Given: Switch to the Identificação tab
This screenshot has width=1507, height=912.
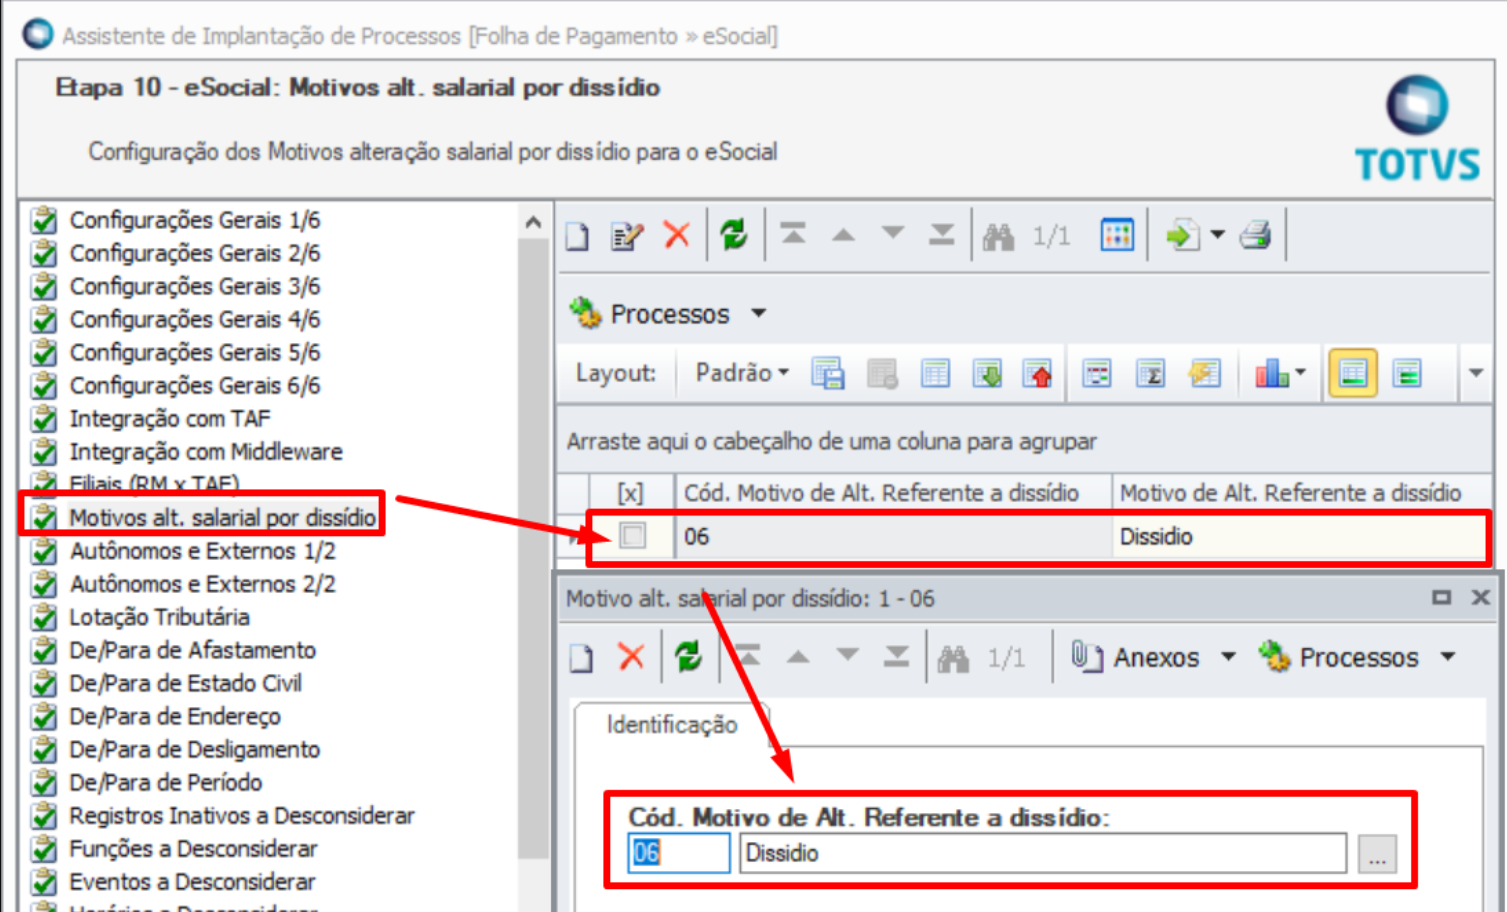Looking at the screenshot, I should [672, 725].
